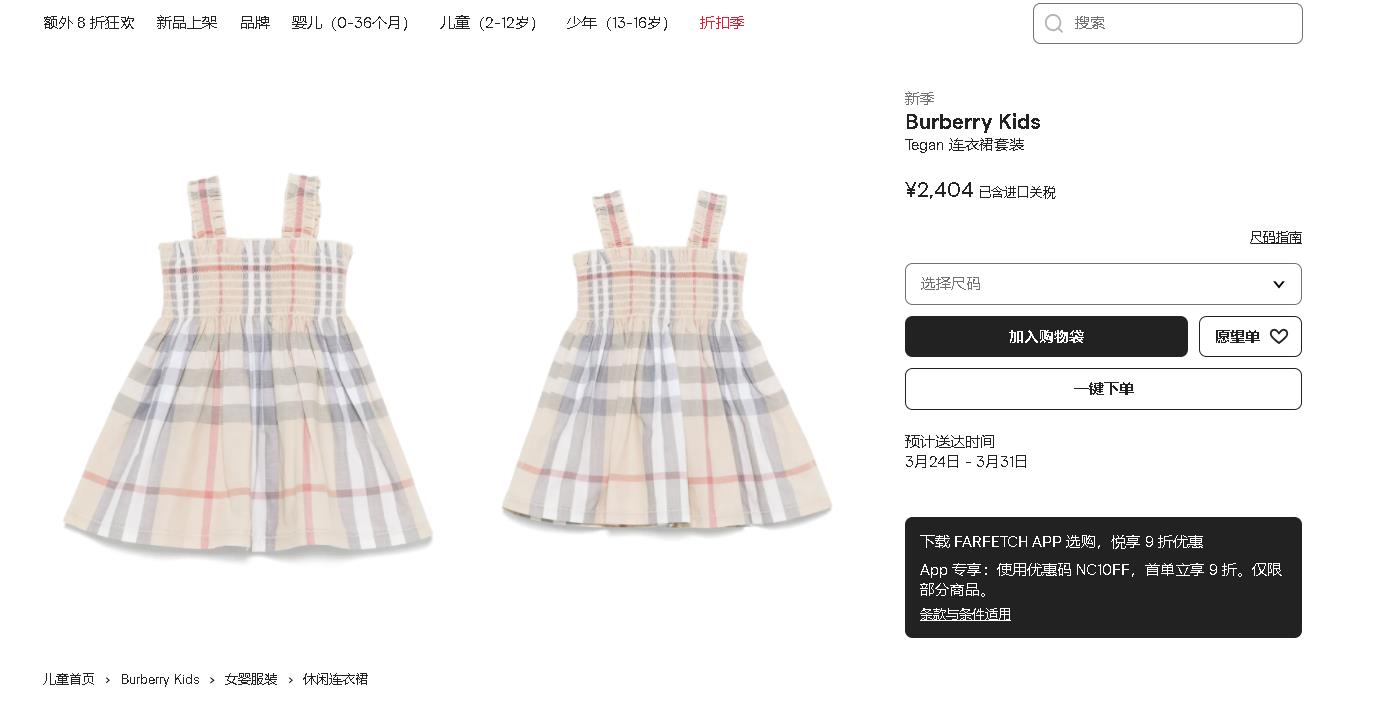
Task: View the front dress product image
Action: point(248,363)
